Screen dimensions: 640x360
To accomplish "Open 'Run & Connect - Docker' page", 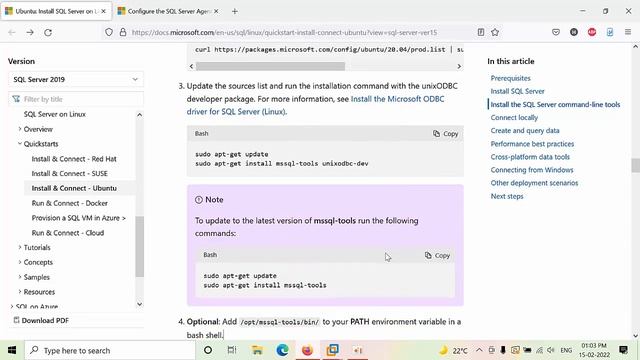I will click(70, 203).
